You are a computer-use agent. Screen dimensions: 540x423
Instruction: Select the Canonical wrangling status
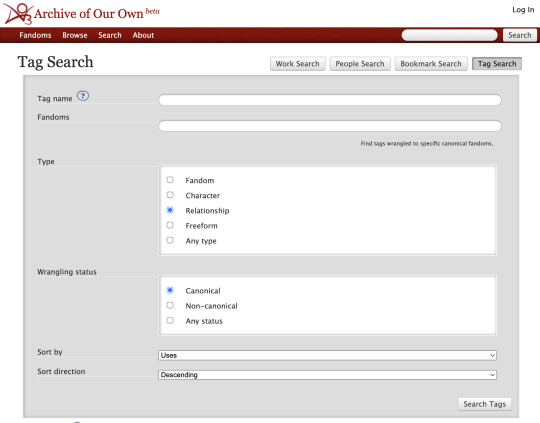170,290
